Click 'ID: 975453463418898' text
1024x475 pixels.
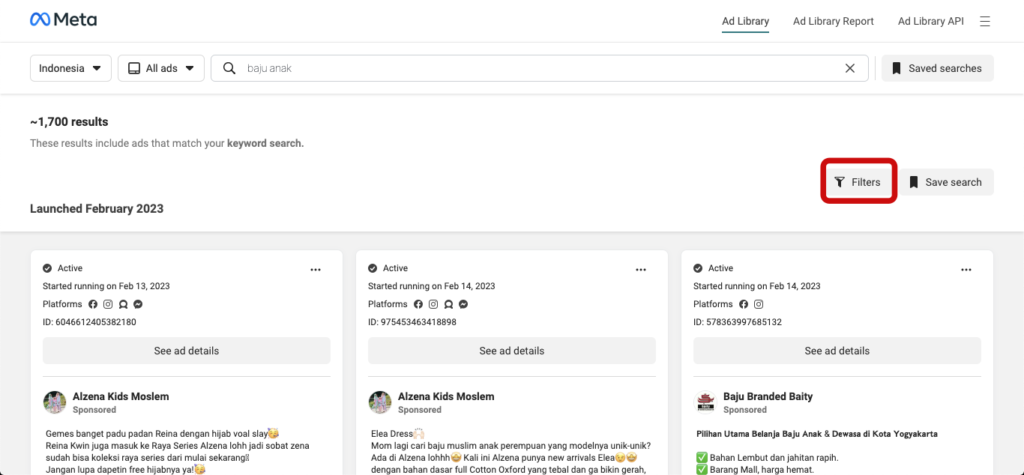coord(412,322)
